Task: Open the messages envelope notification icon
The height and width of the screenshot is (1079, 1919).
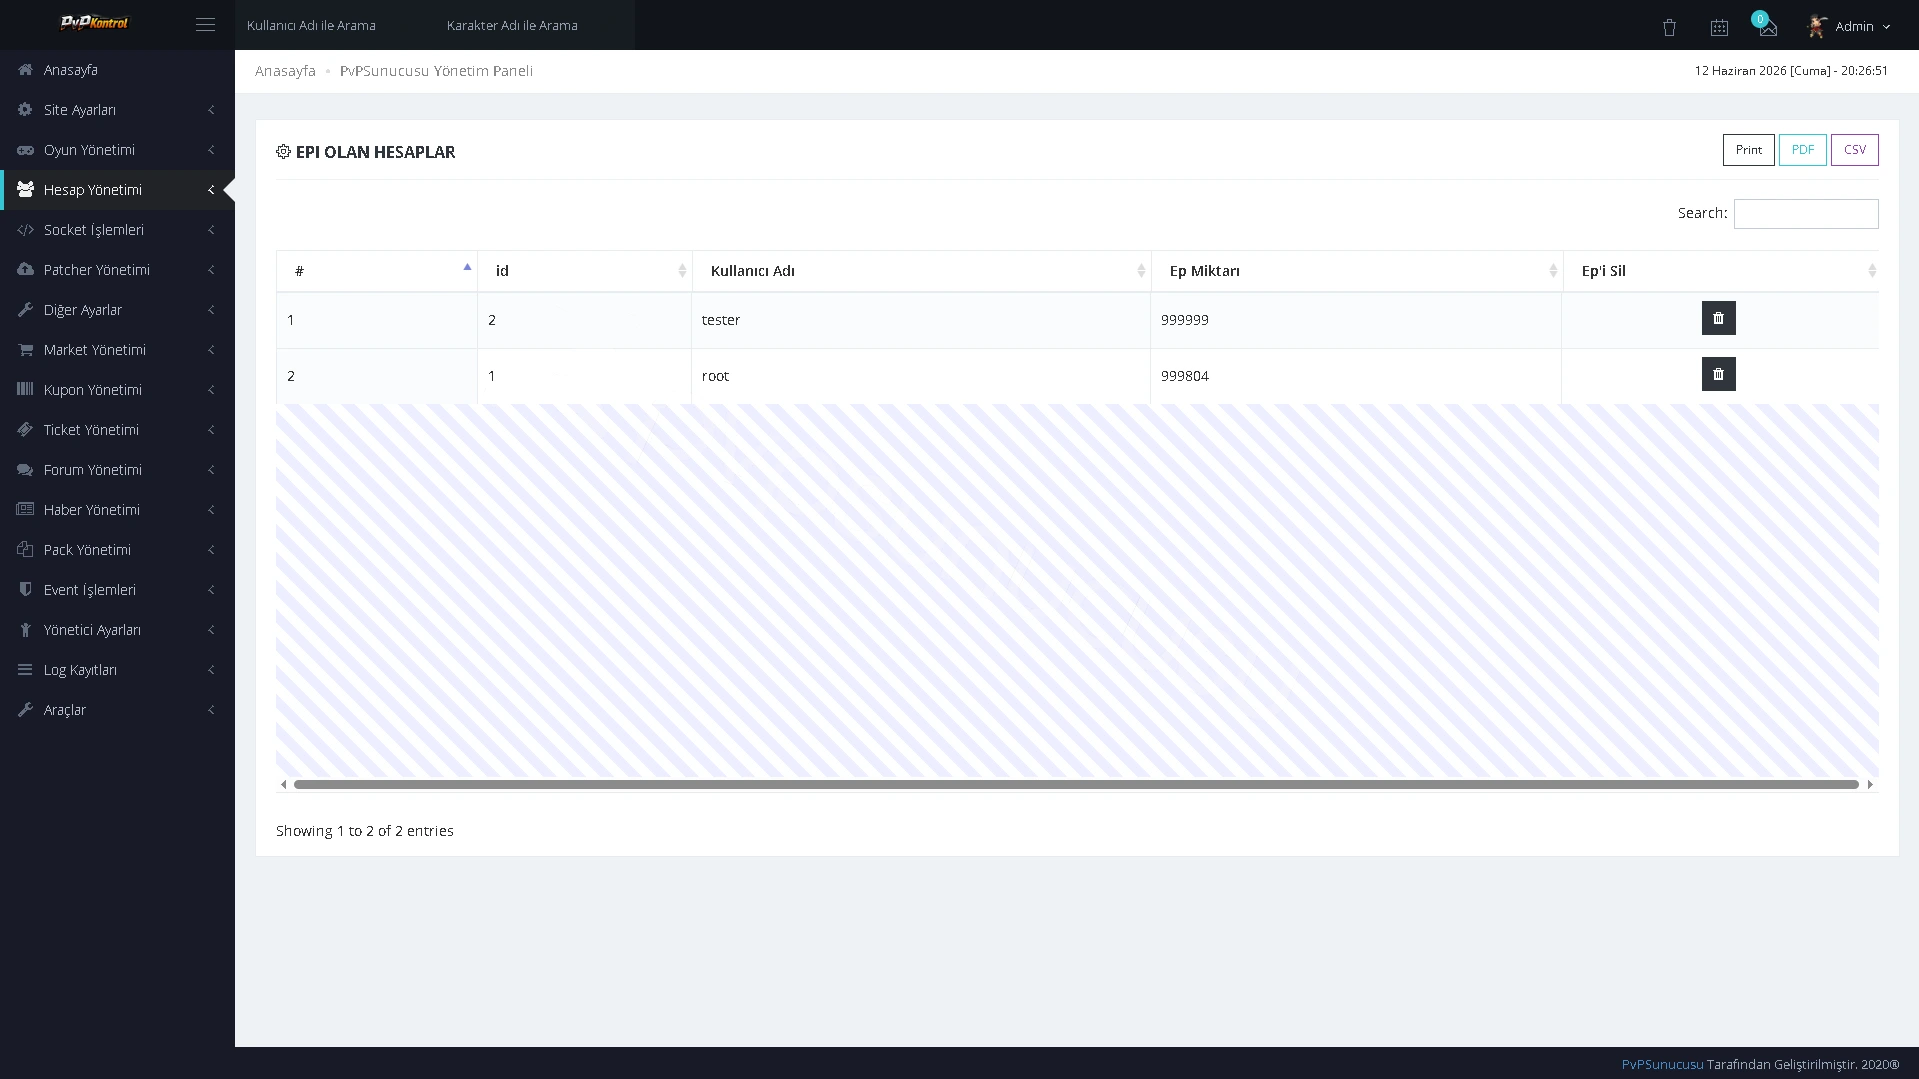Action: click(x=1767, y=26)
